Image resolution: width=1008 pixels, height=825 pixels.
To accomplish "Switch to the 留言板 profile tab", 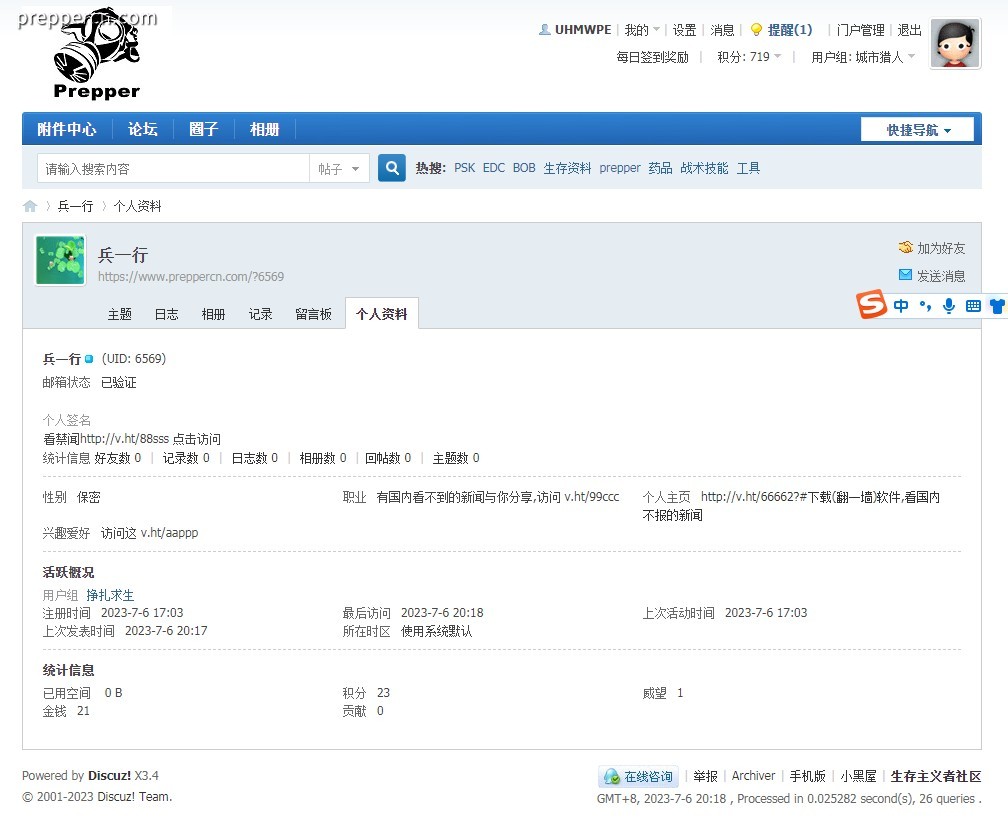I will [x=314, y=314].
